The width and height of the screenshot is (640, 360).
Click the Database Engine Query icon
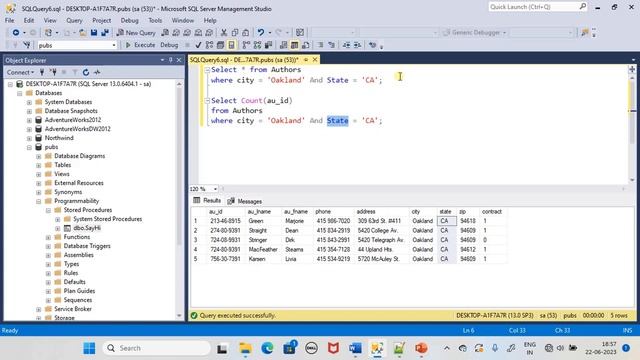pos(165,32)
